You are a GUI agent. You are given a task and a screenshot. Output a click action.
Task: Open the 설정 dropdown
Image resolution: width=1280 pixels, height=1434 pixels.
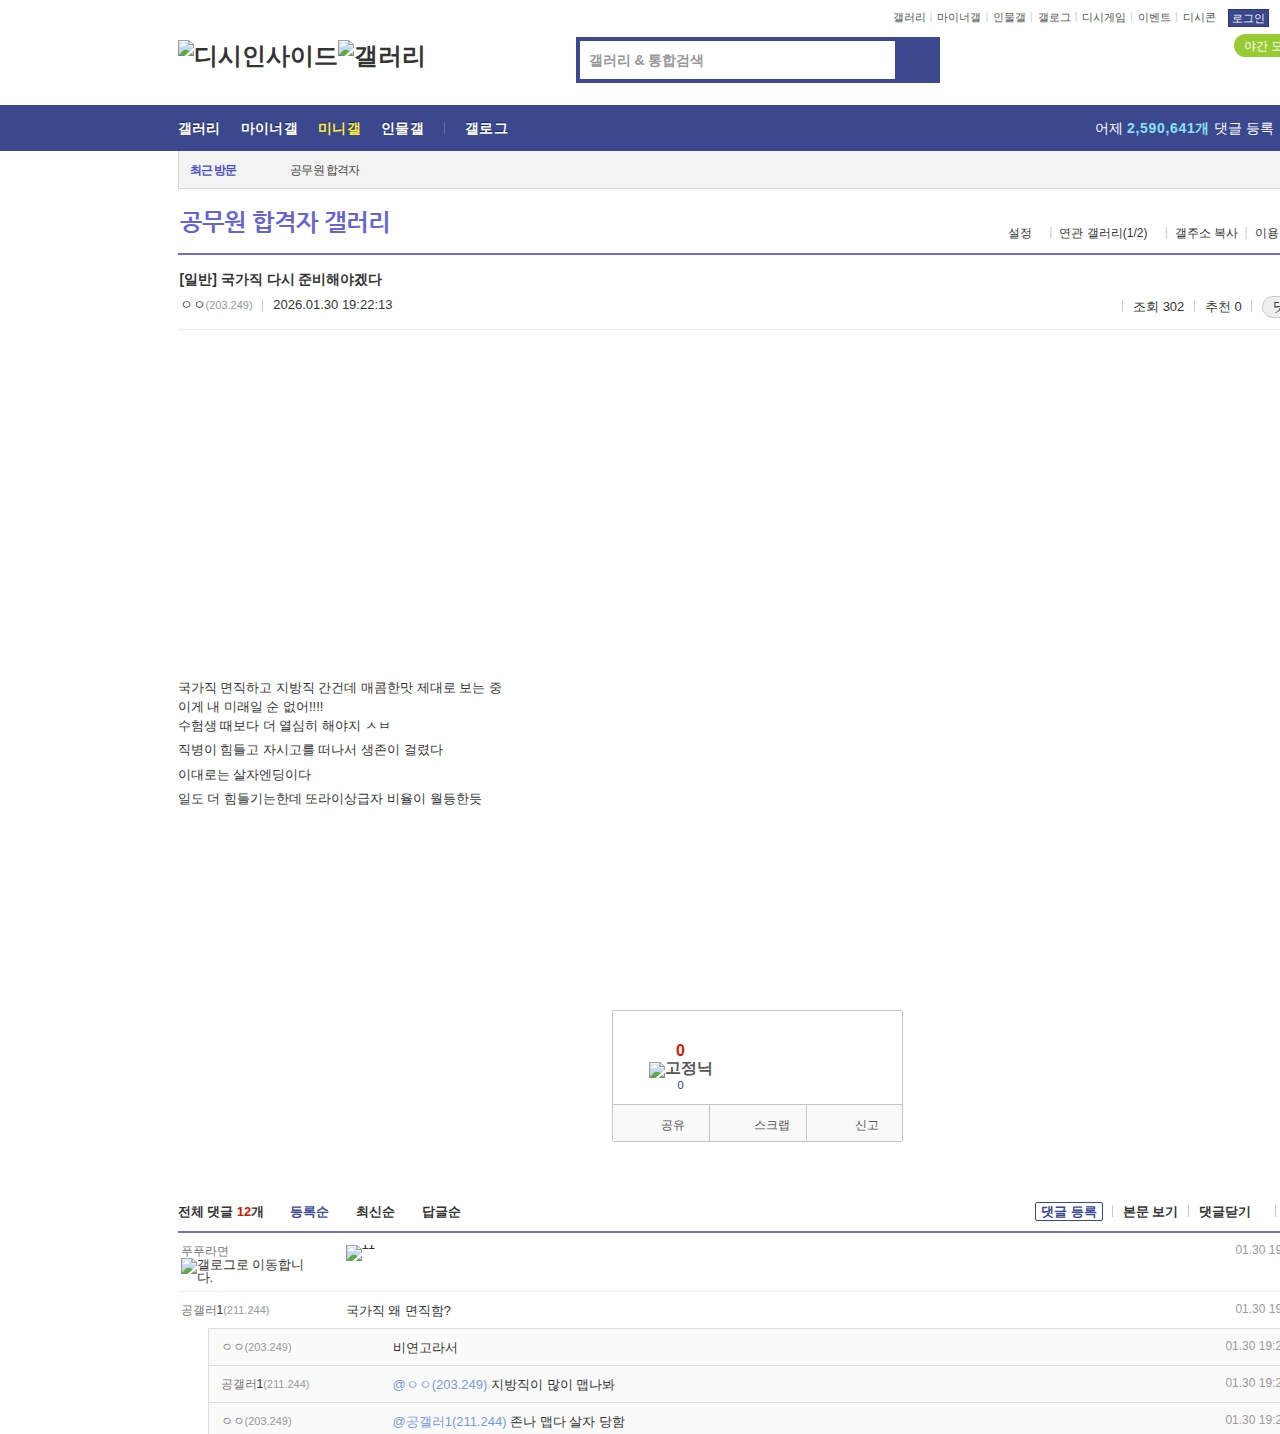[x=1020, y=233]
